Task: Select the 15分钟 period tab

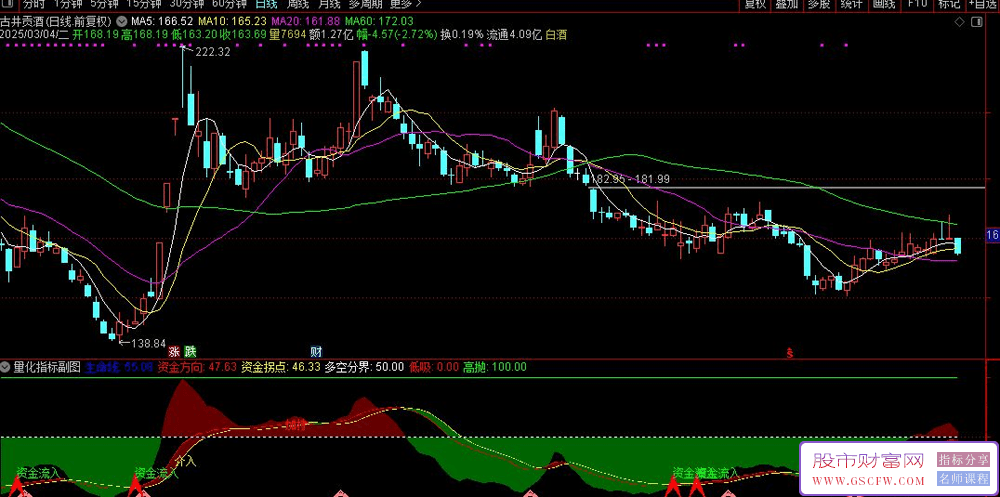Action: pyautogui.click(x=144, y=4)
